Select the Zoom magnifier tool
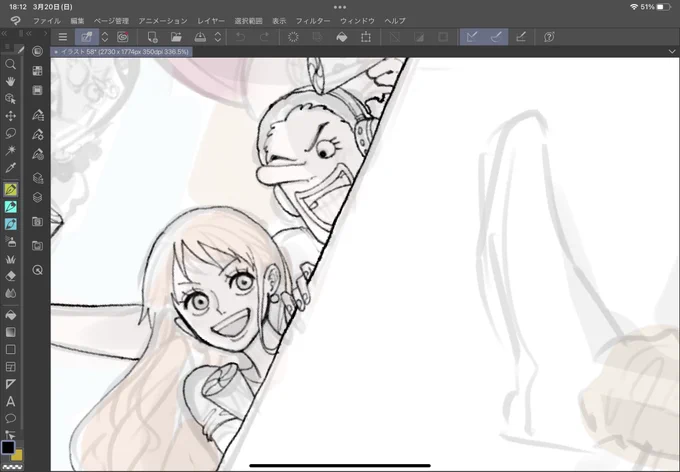 pos(10,65)
